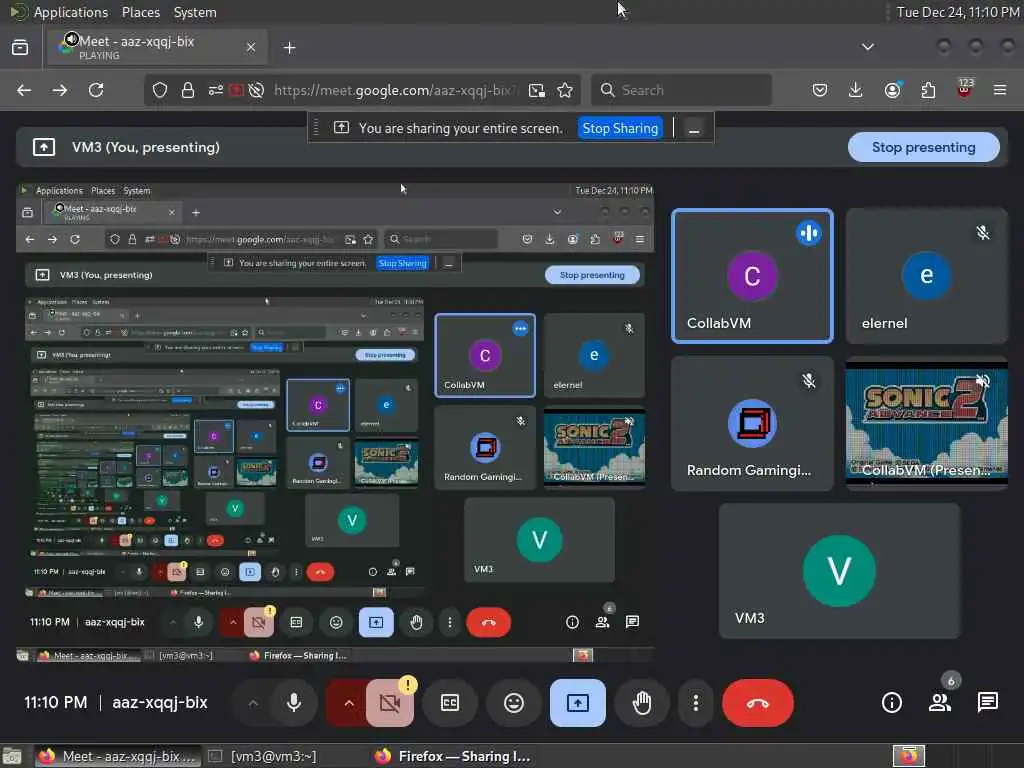Open the System menu
This screenshot has width=1024, height=768.
(x=195, y=12)
